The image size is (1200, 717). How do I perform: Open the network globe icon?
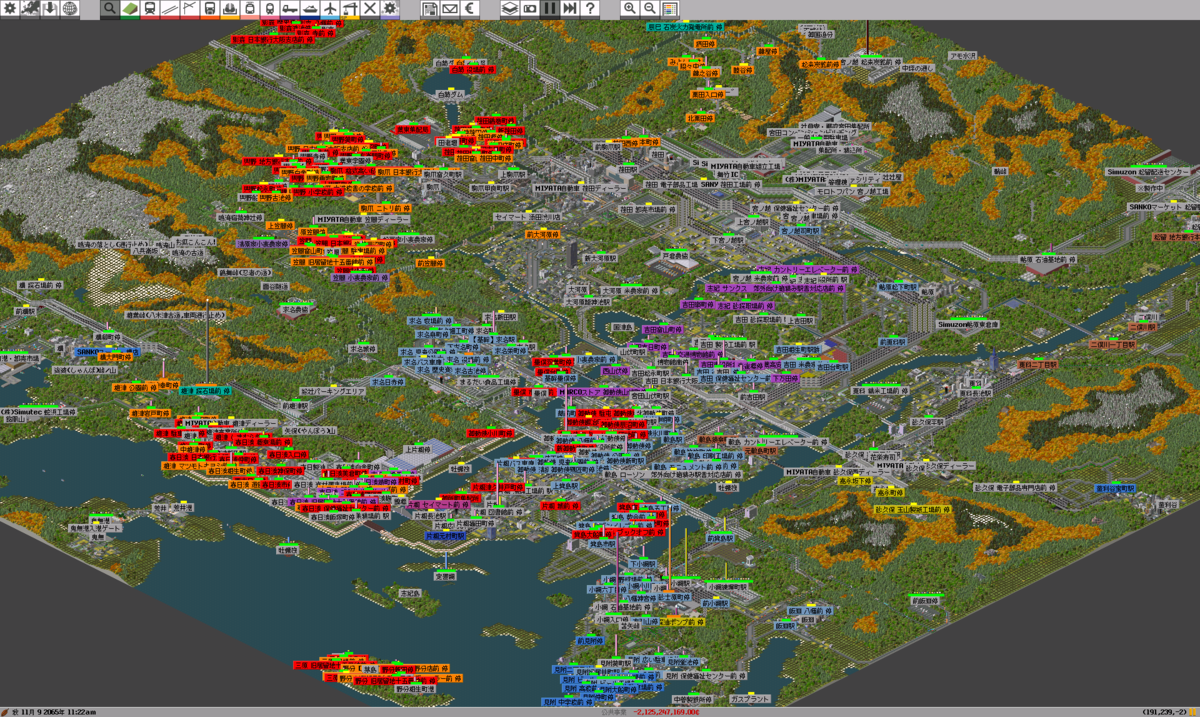point(69,9)
